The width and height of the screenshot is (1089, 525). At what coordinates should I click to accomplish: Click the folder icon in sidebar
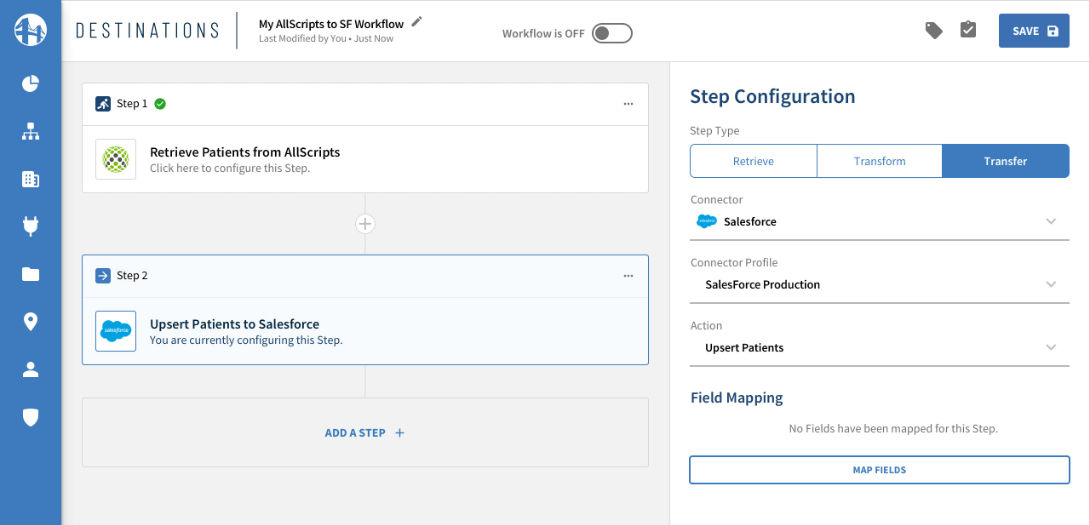click(30, 274)
